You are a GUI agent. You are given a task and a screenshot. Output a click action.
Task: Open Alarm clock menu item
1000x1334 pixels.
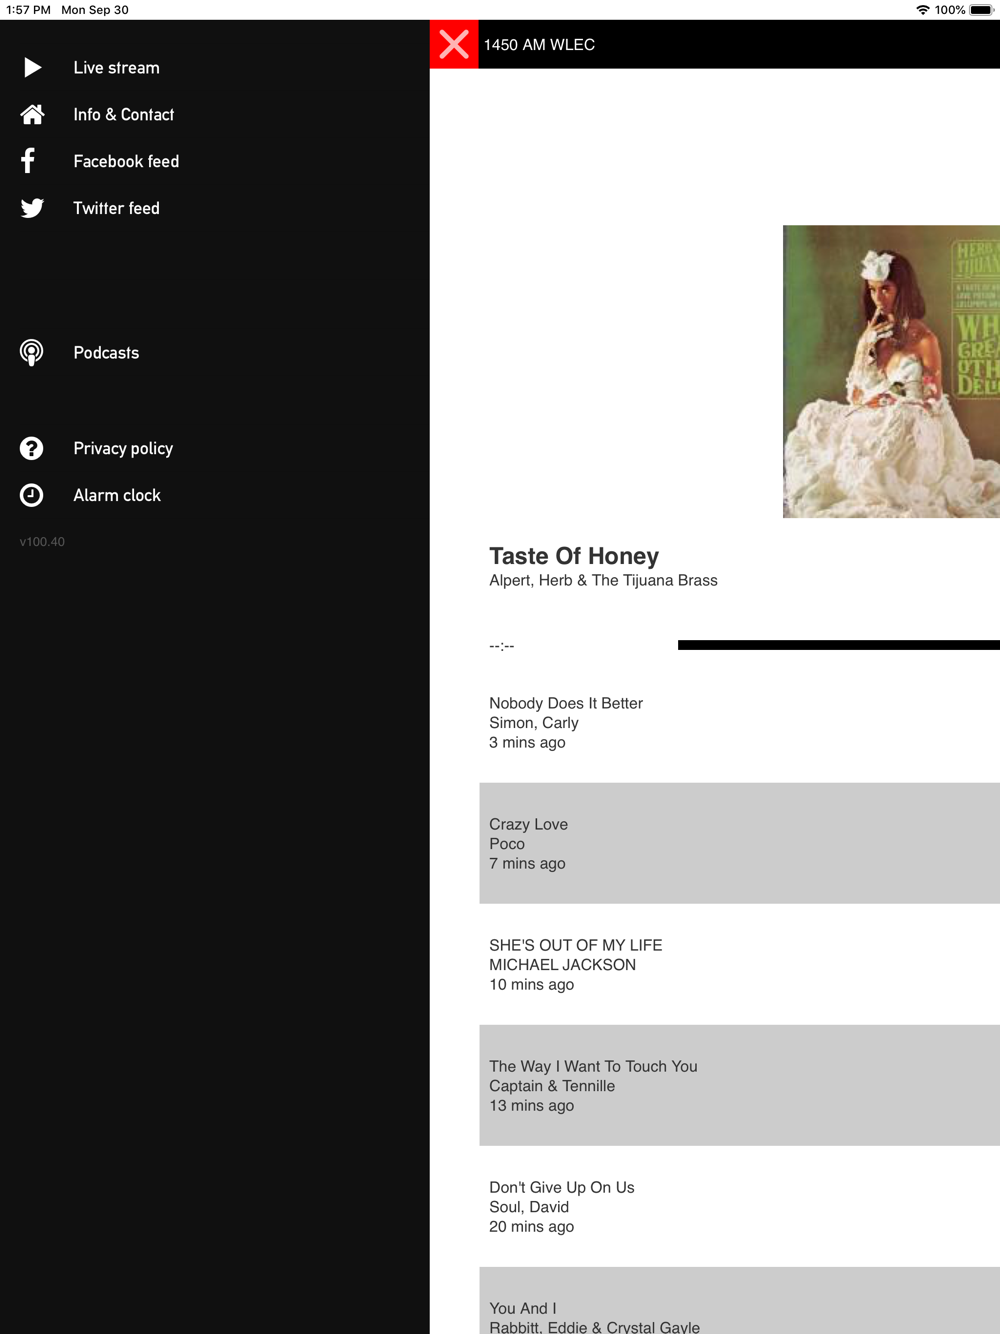215,495
